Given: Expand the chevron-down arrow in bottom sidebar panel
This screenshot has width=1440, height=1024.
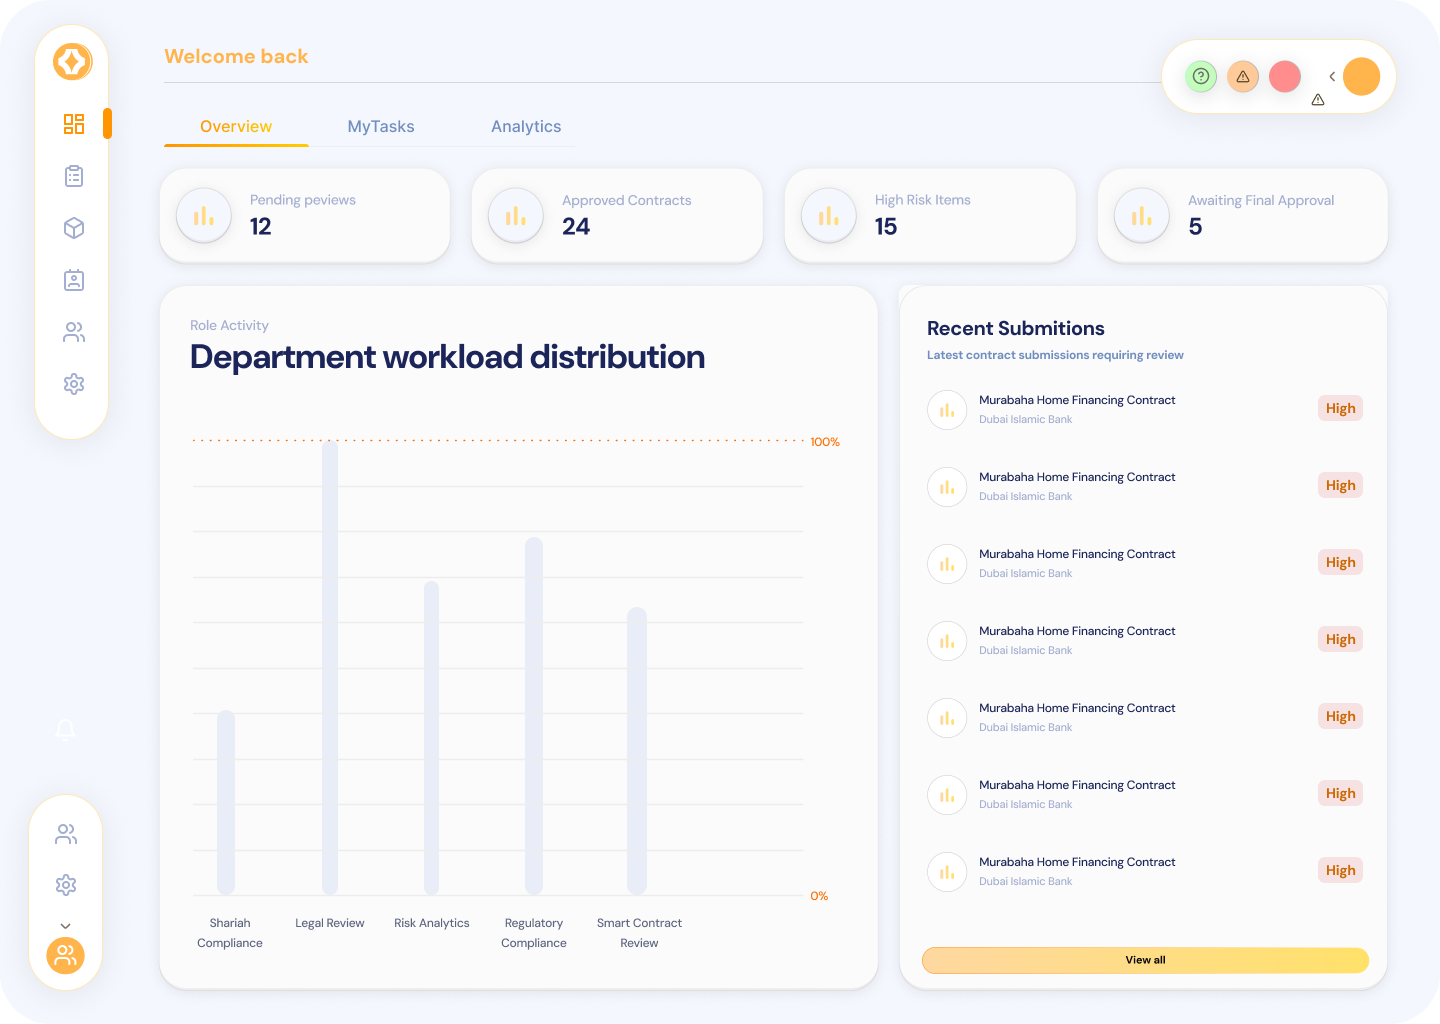Looking at the screenshot, I should pos(66,926).
